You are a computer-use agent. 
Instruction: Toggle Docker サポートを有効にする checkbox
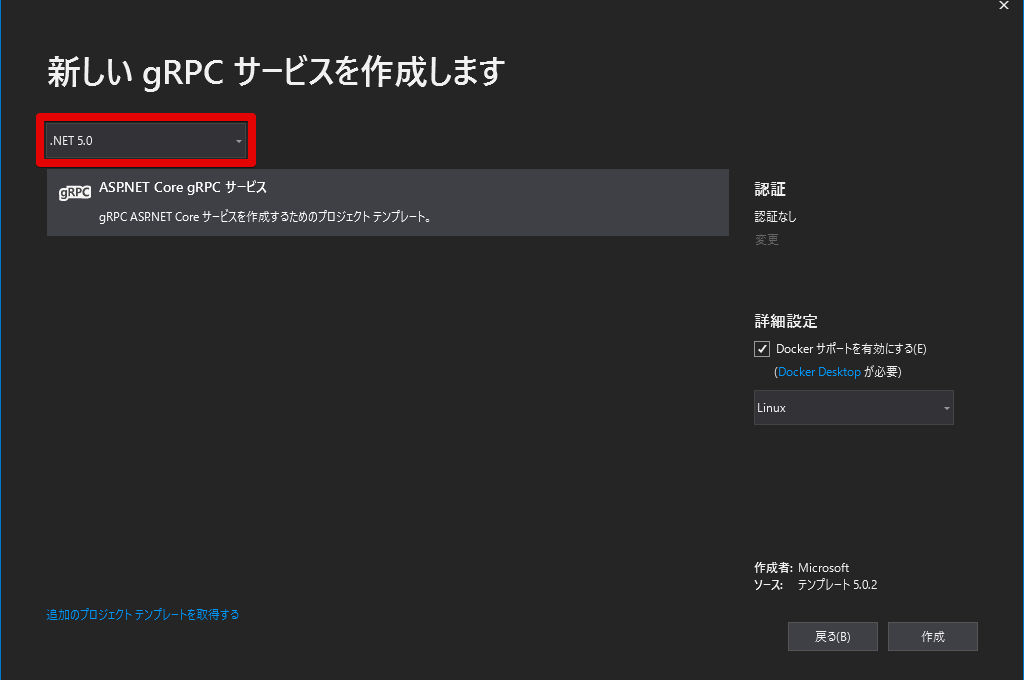pyautogui.click(x=761, y=349)
